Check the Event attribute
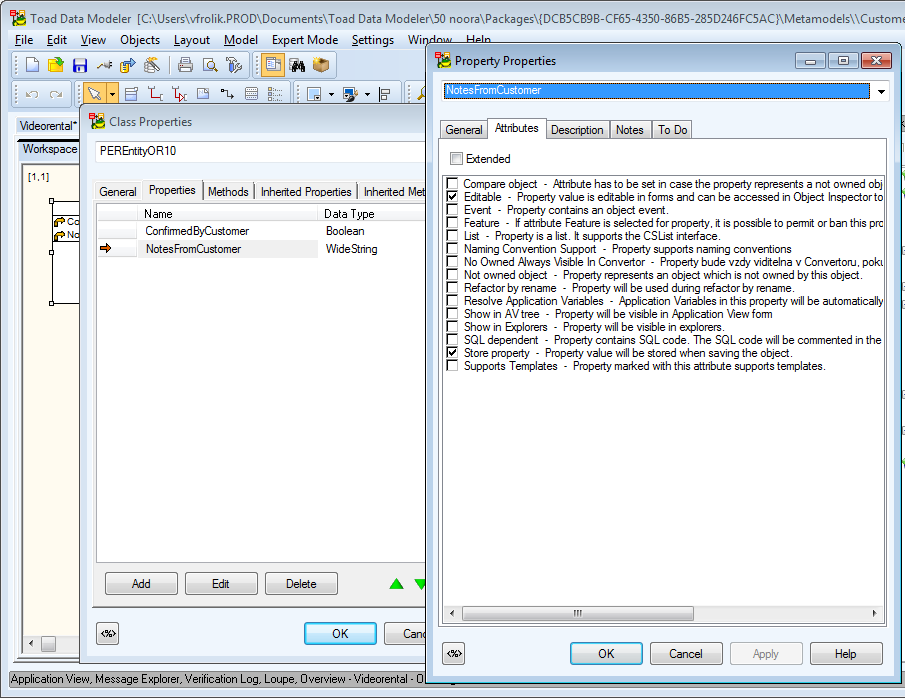The height and width of the screenshot is (699, 905). (452, 210)
